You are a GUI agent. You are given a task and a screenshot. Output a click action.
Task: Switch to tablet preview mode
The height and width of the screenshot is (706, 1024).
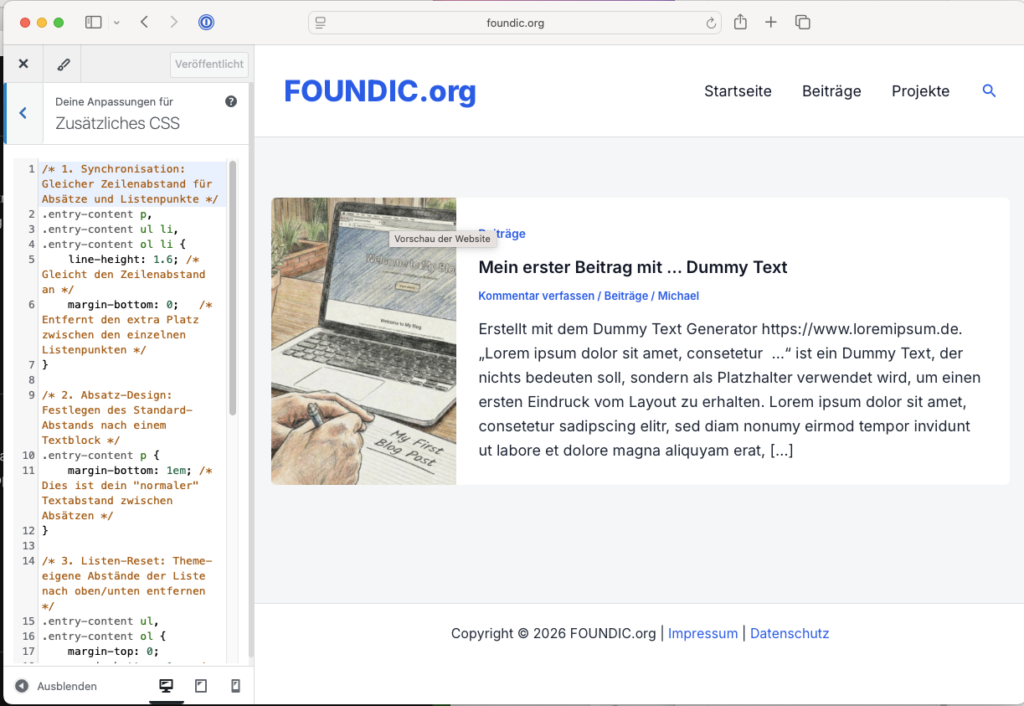(x=200, y=686)
